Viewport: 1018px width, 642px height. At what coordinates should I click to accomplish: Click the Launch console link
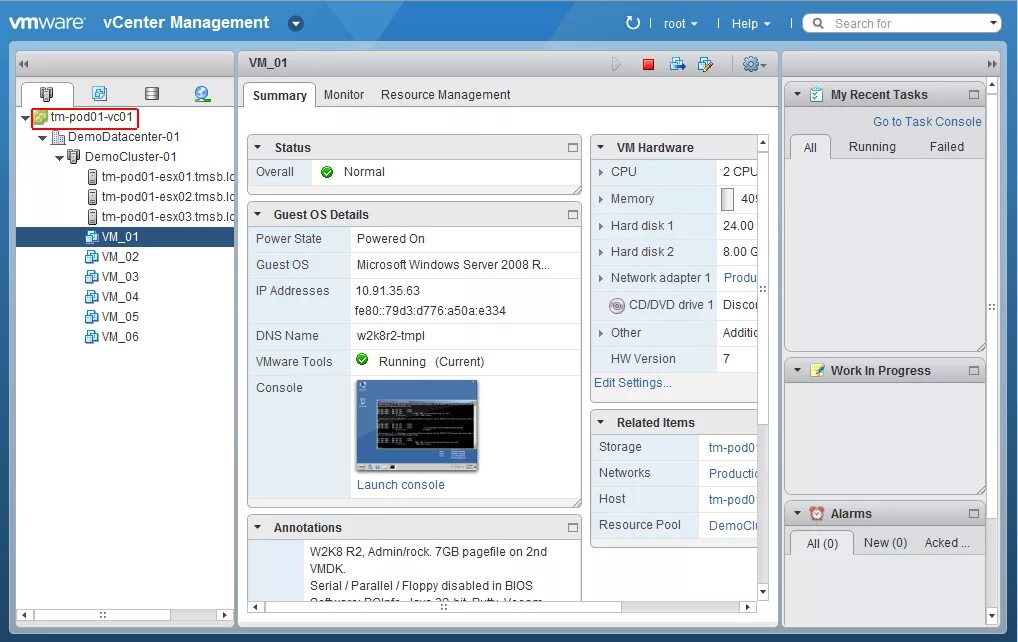point(401,485)
